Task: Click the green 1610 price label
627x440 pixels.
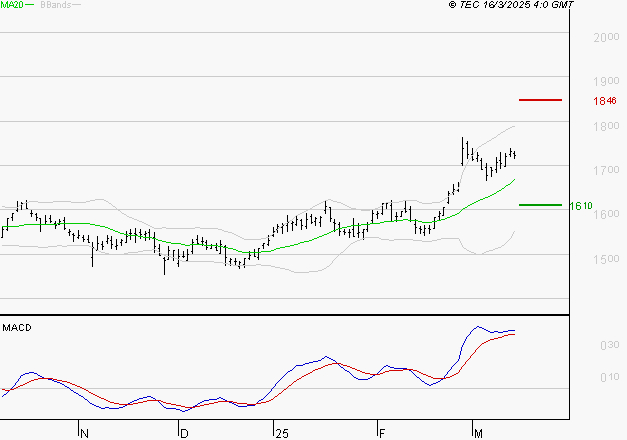Action: [x=581, y=206]
